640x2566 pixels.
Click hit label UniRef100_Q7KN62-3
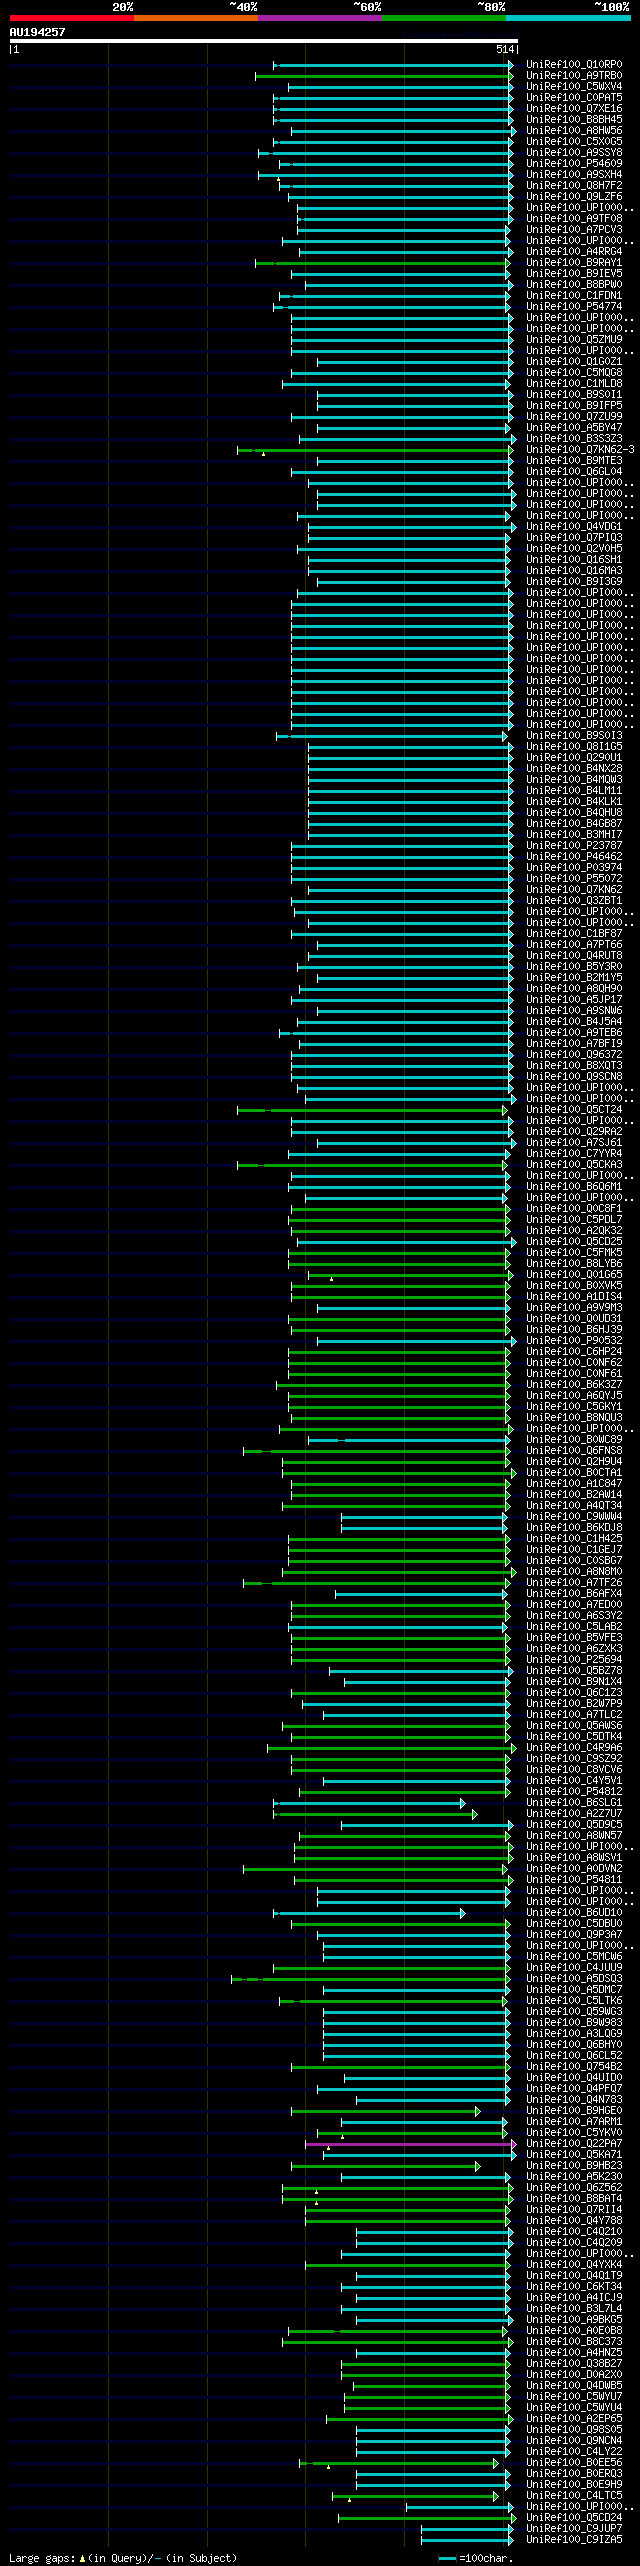pos(580,450)
